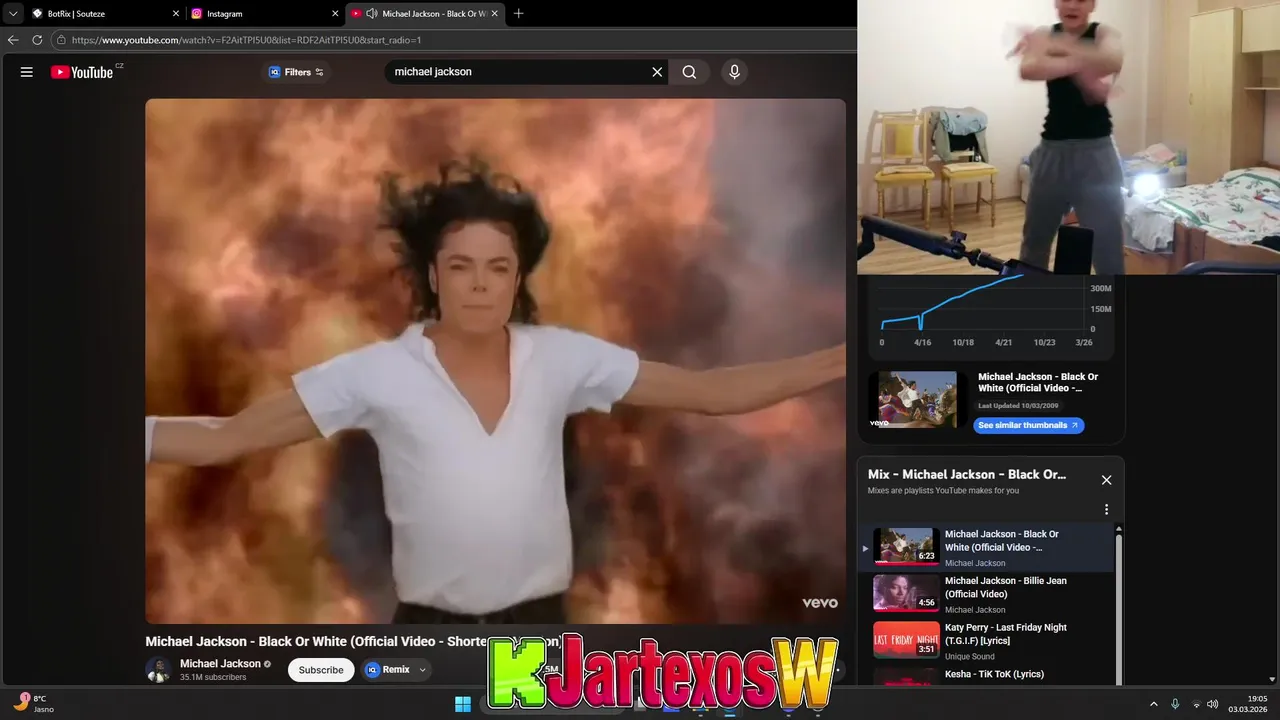Open the YouTube hamburger guide menu
Image resolution: width=1280 pixels, height=720 pixels.
[x=27, y=72]
